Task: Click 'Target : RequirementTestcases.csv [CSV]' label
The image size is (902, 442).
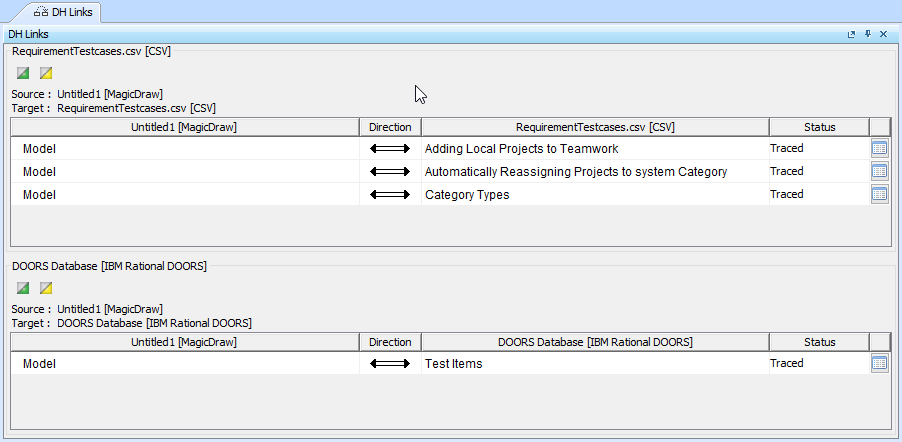Action: point(113,108)
